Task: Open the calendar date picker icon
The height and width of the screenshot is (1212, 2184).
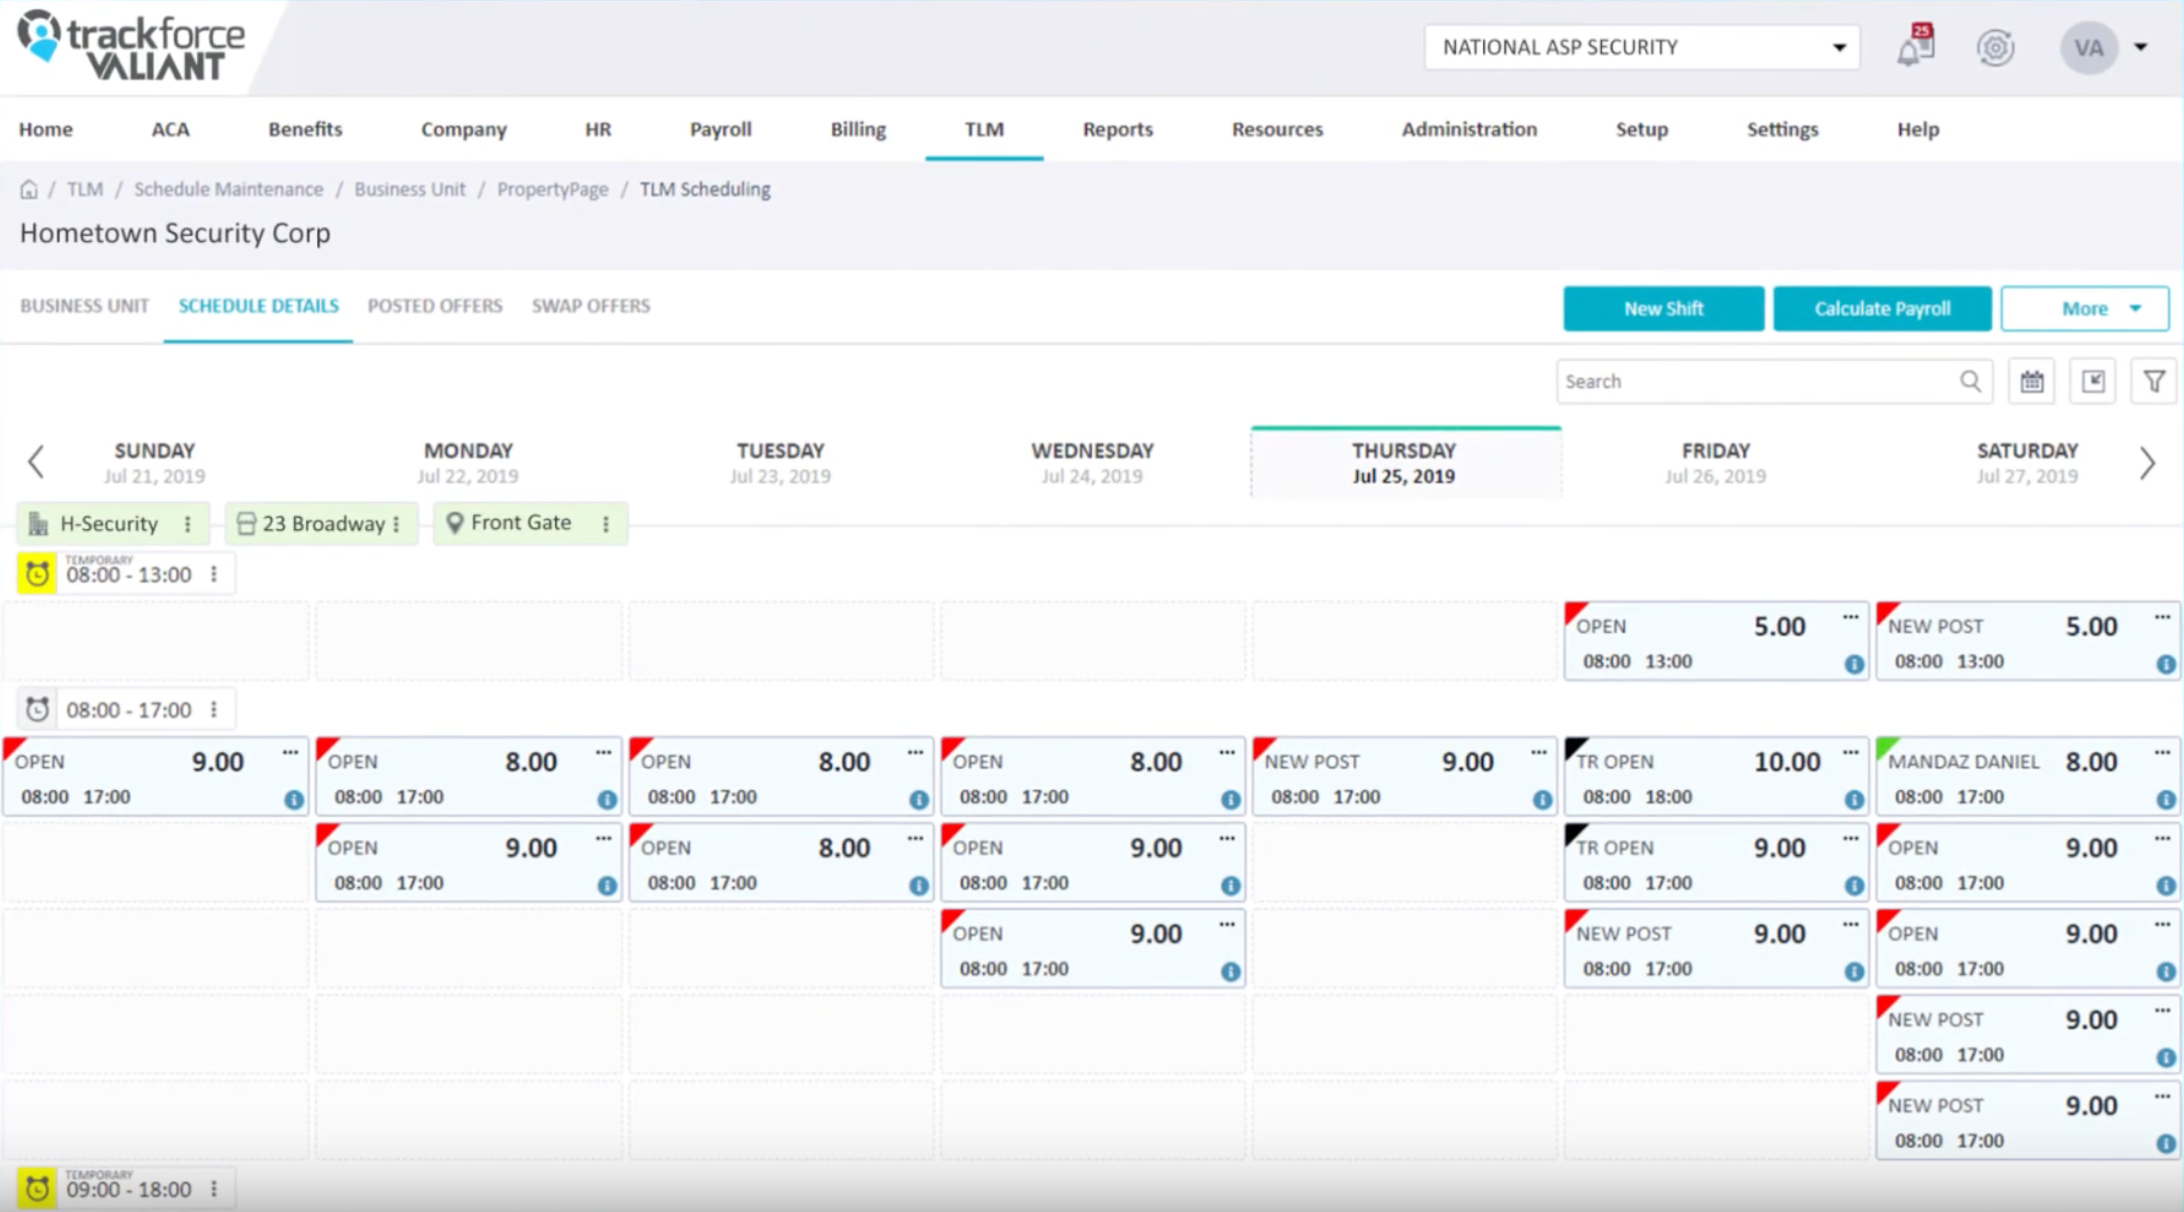Action: coord(2031,381)
